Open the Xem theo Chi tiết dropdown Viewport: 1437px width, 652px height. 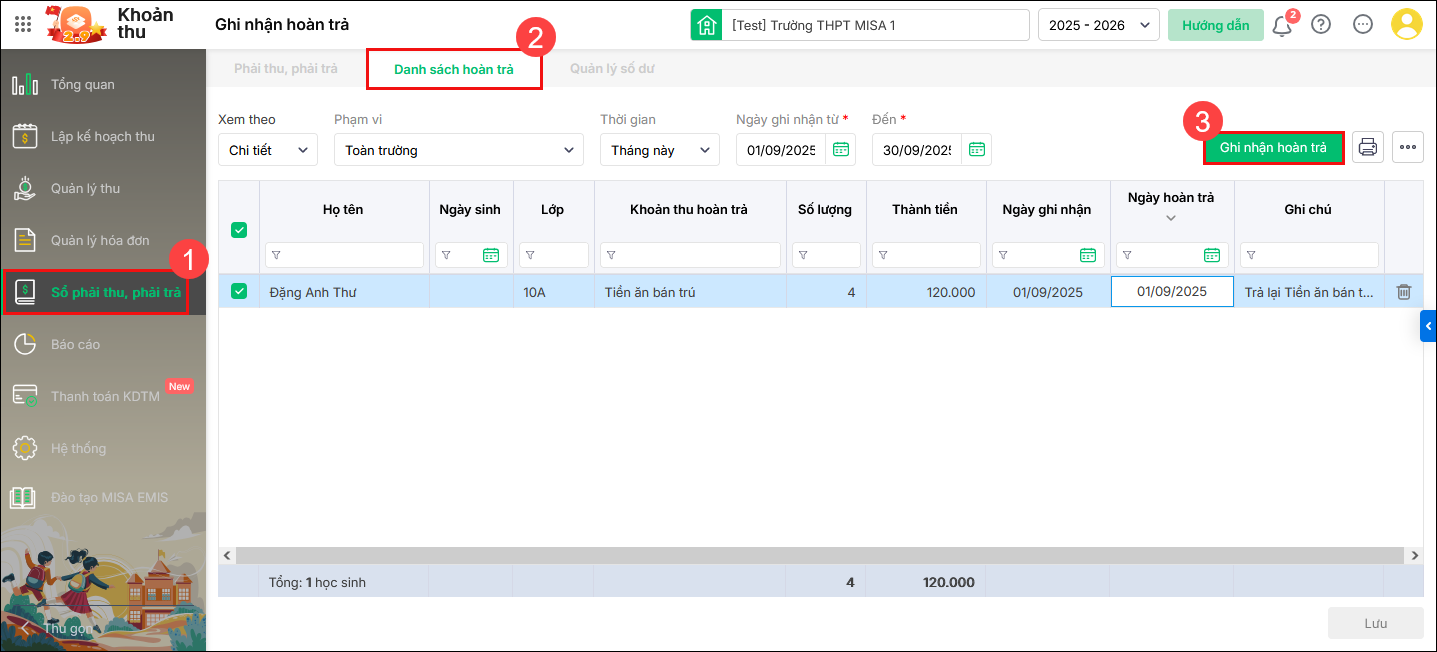(268, 150)
